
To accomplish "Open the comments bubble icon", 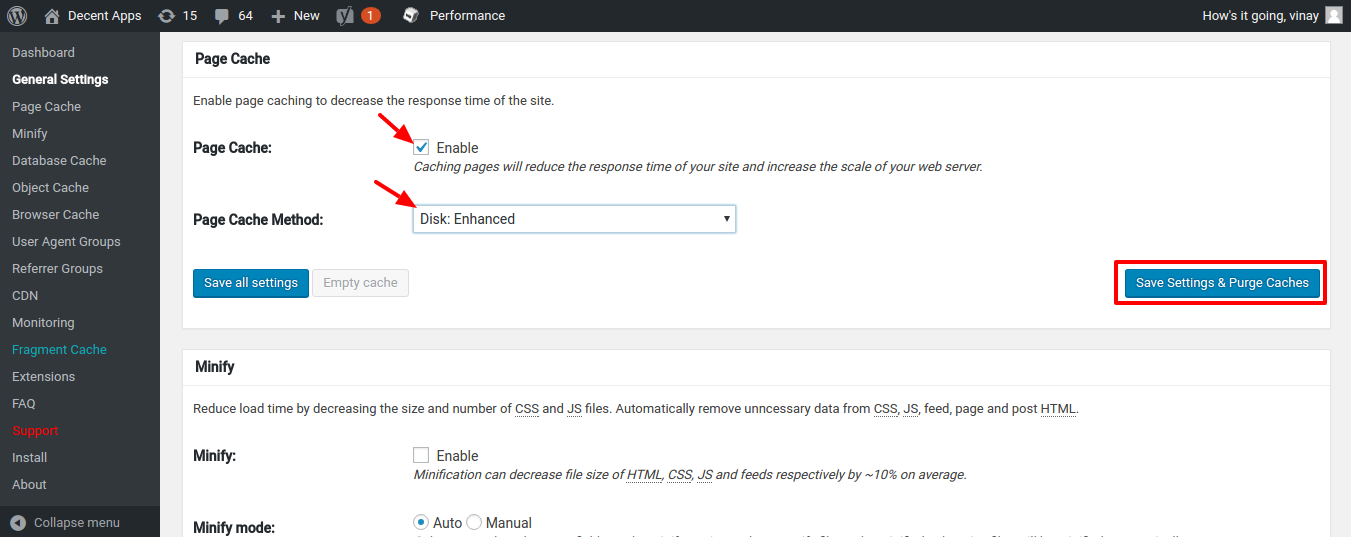I will tap(222, 15).
